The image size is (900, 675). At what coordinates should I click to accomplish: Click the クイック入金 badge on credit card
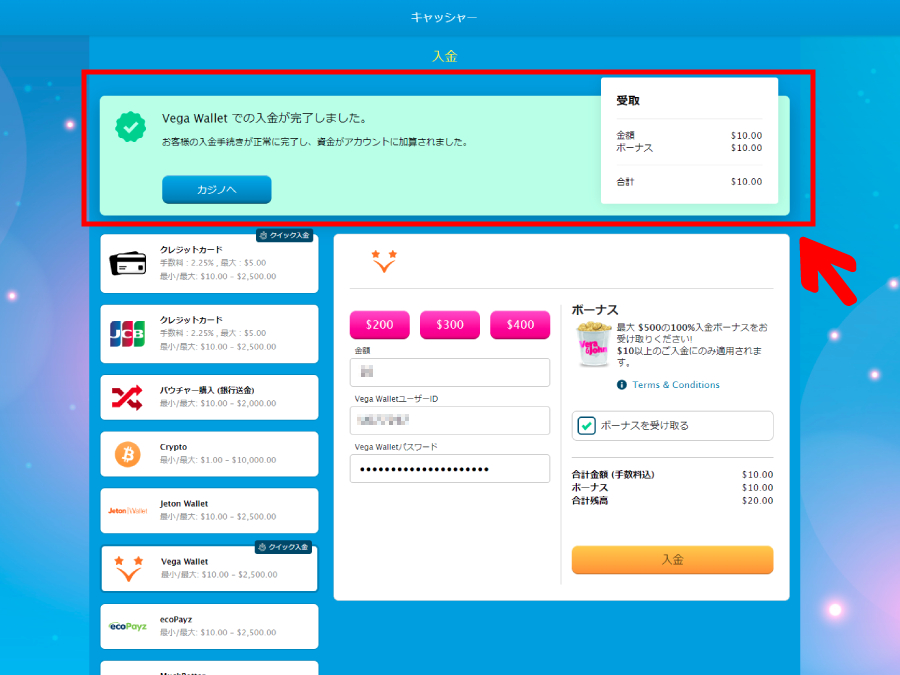[x=284, y=235]
